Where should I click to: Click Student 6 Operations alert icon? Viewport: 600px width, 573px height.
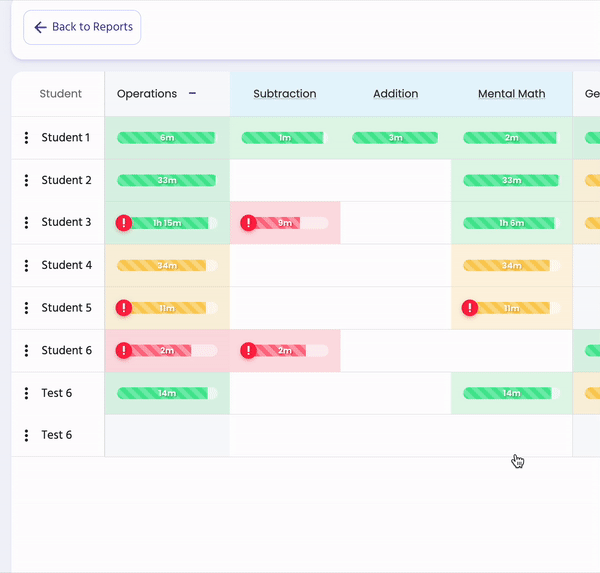124,350
